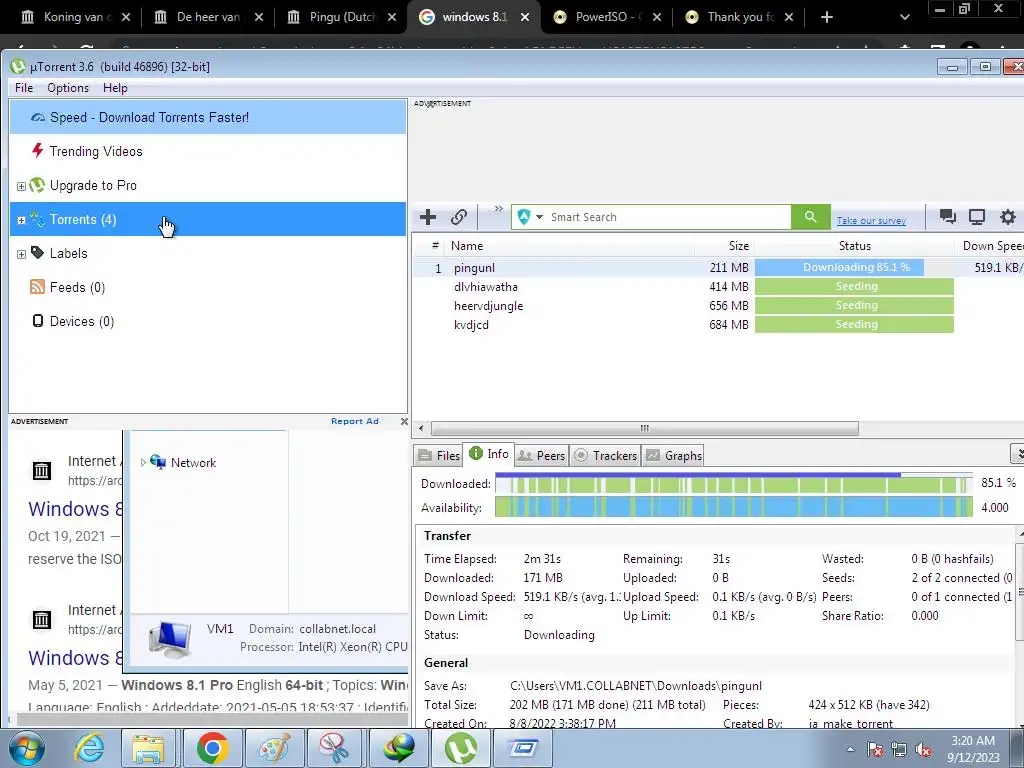Select the dlvhiawatha torrent row
This screenshot has width=1024, height=768.
718,287
